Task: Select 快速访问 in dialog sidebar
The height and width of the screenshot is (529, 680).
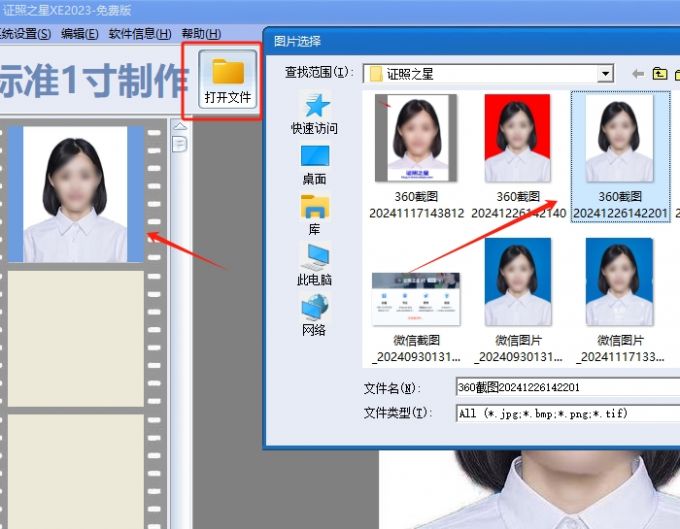Action: click(314, 114)
